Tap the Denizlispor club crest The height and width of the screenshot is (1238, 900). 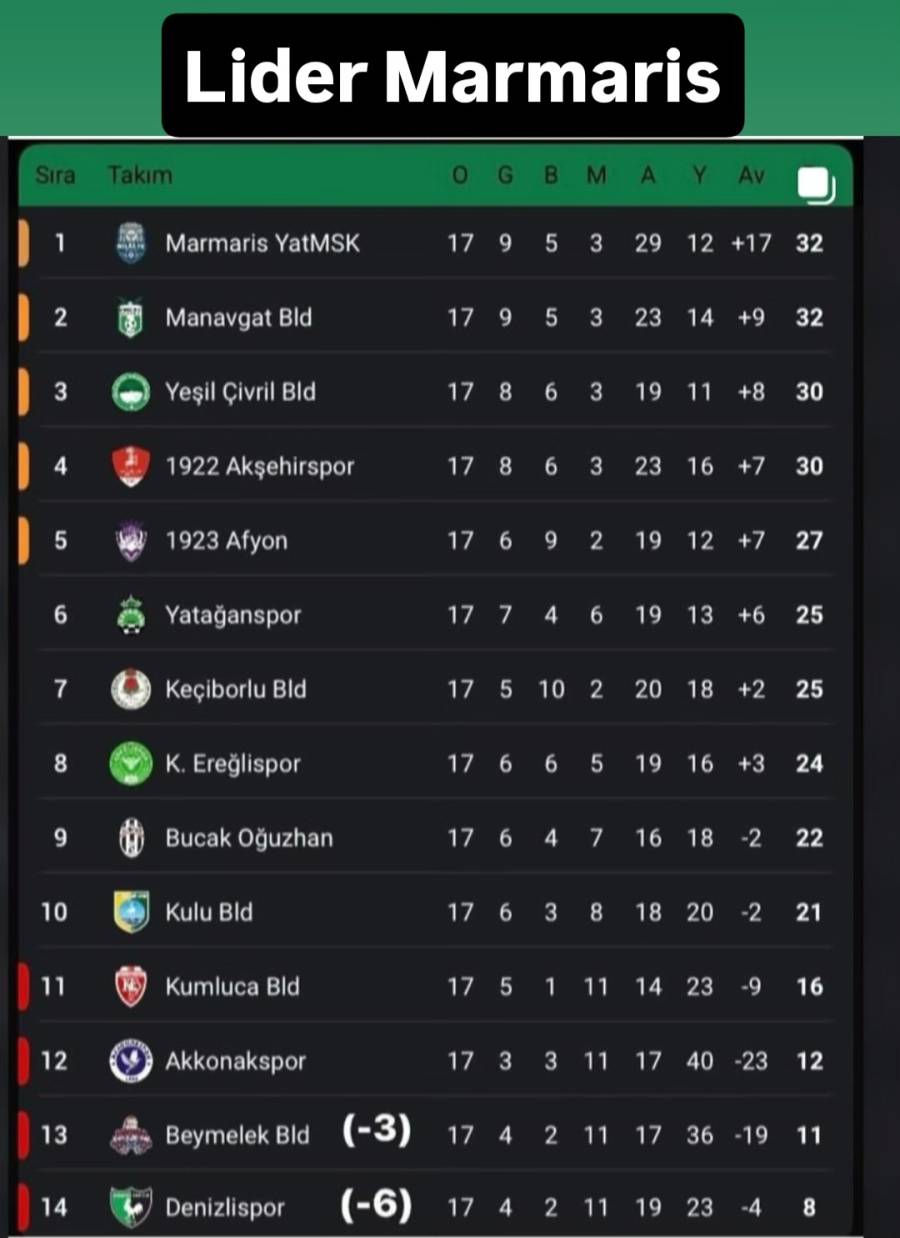pyautogui.click(x=131, y=1207)
